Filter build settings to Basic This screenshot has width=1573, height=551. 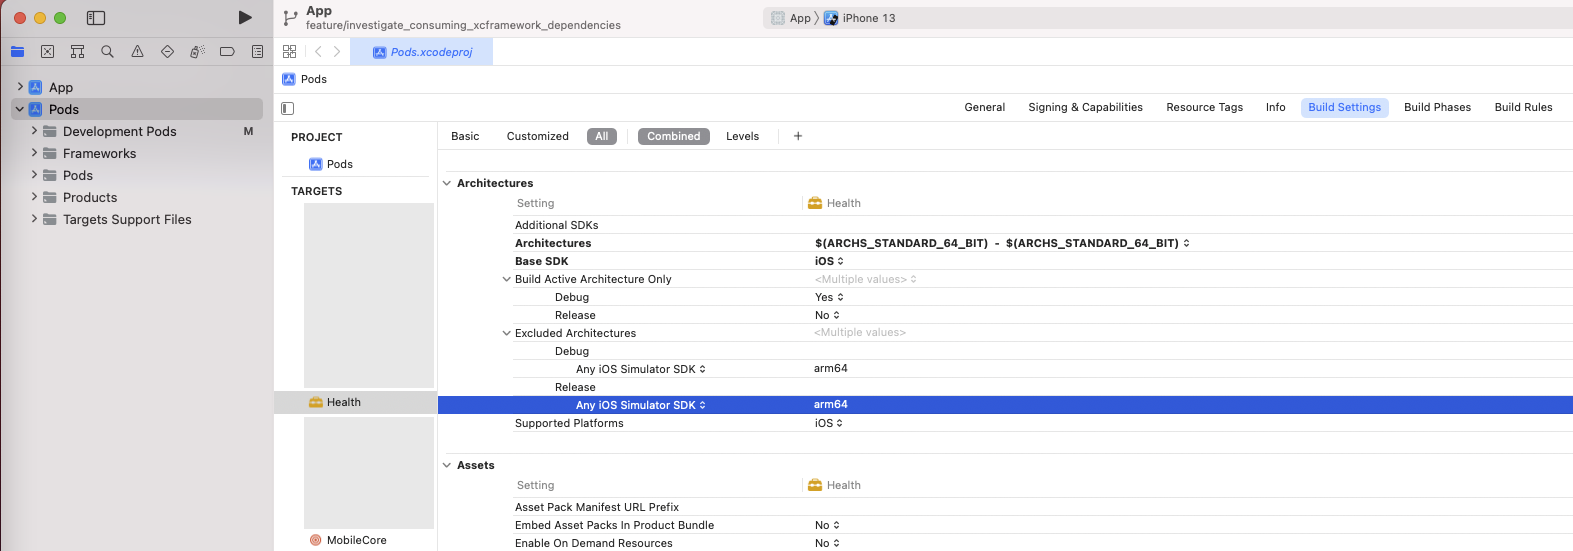click(x=465, y=136)
